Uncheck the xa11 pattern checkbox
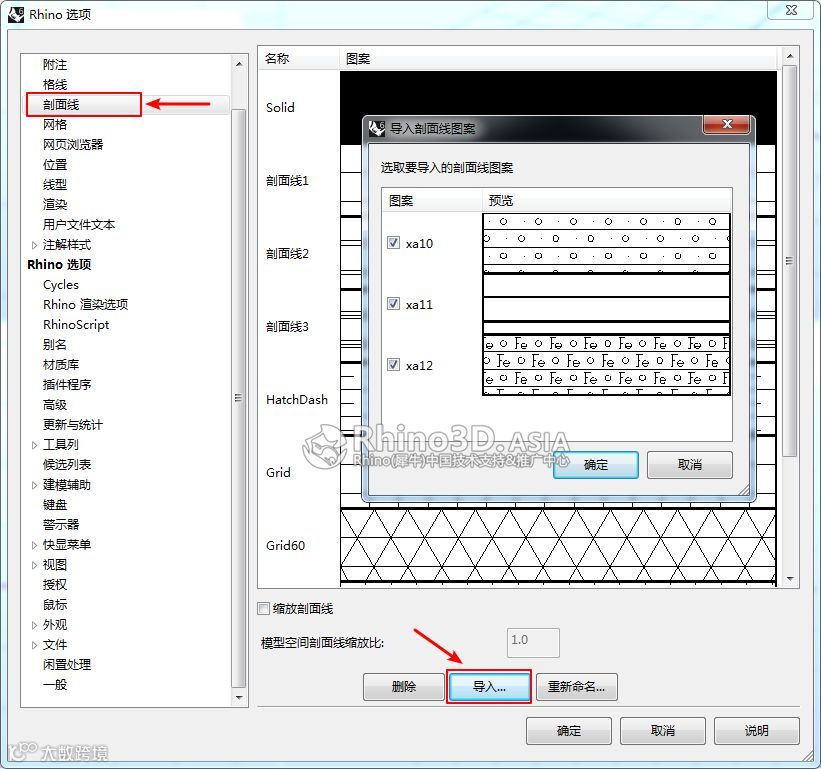821x769 pixels. point(393,304)
